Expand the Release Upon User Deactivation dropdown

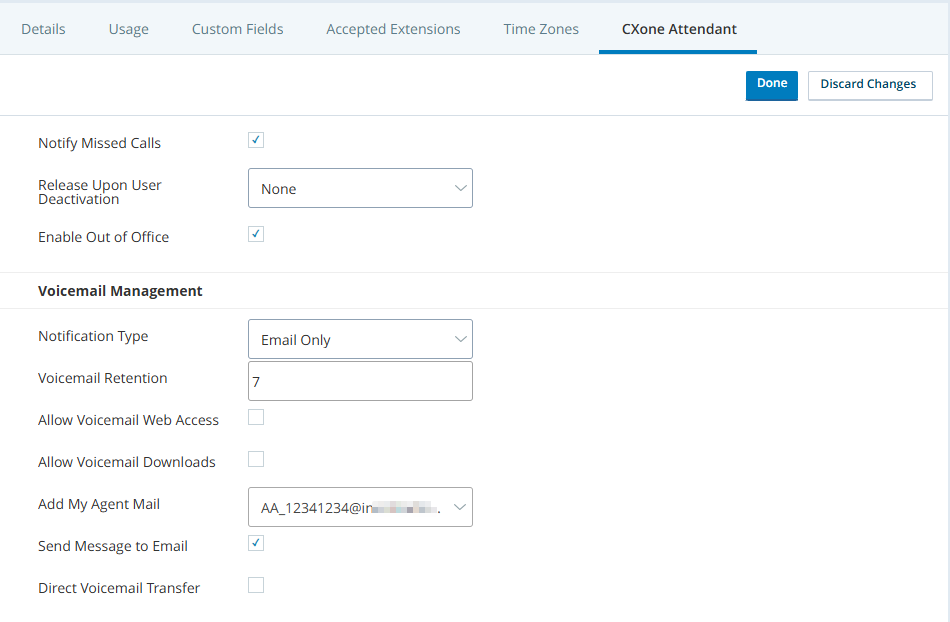360,188
